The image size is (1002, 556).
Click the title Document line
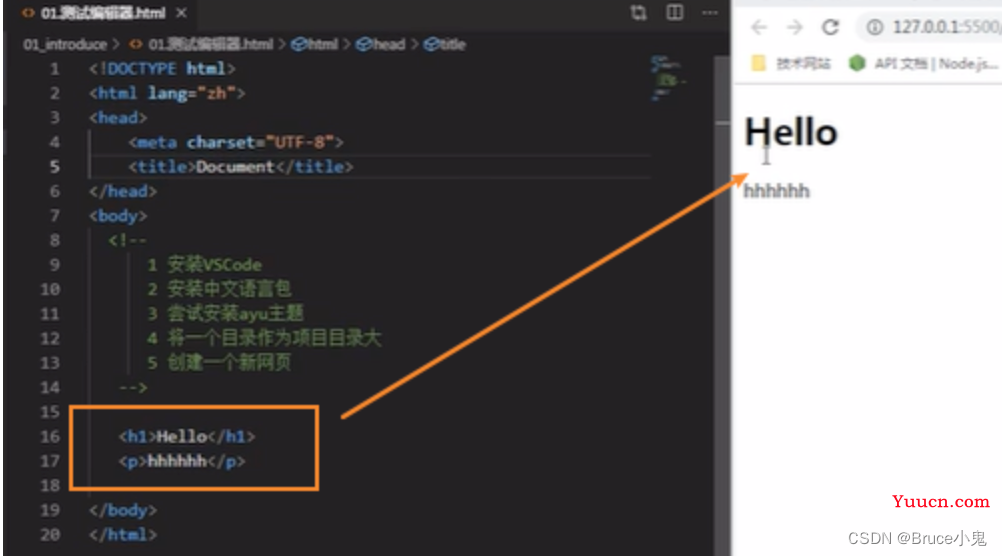pyautogui.click(x=241, y=167)
